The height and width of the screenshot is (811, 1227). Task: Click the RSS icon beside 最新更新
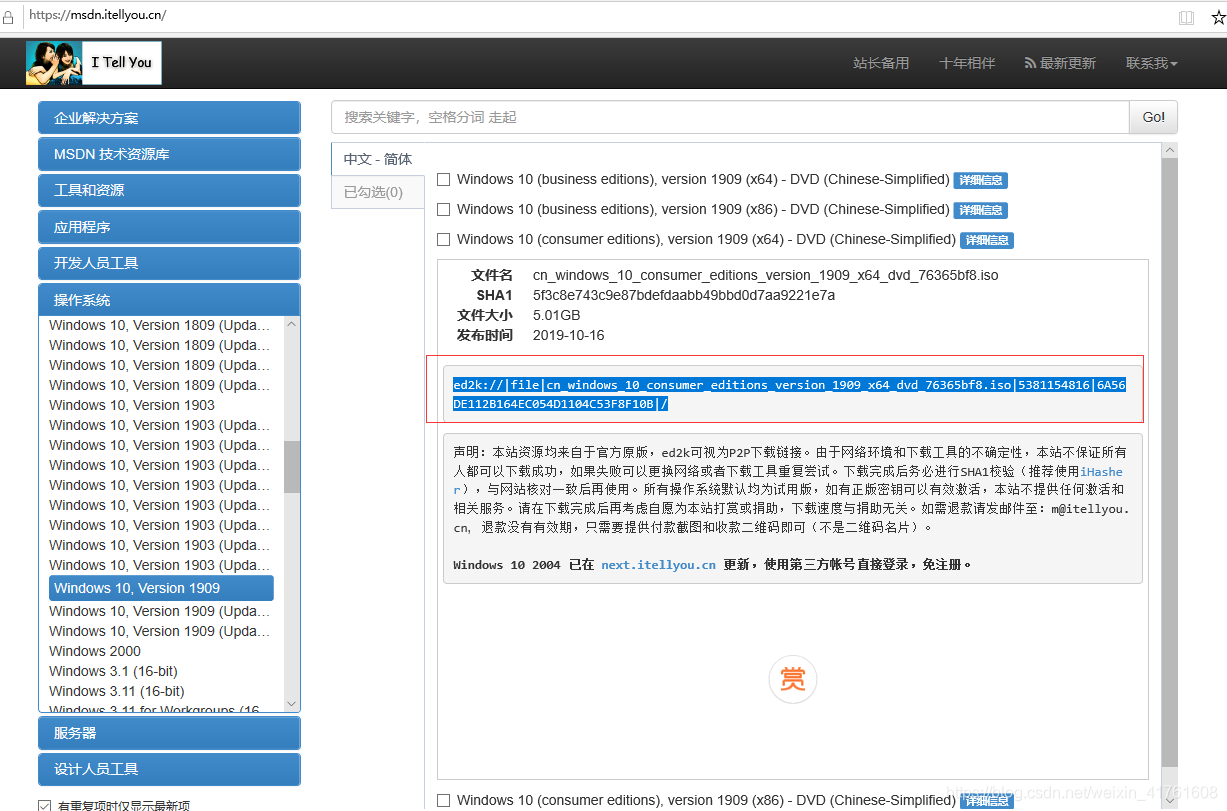[1030, 62]
